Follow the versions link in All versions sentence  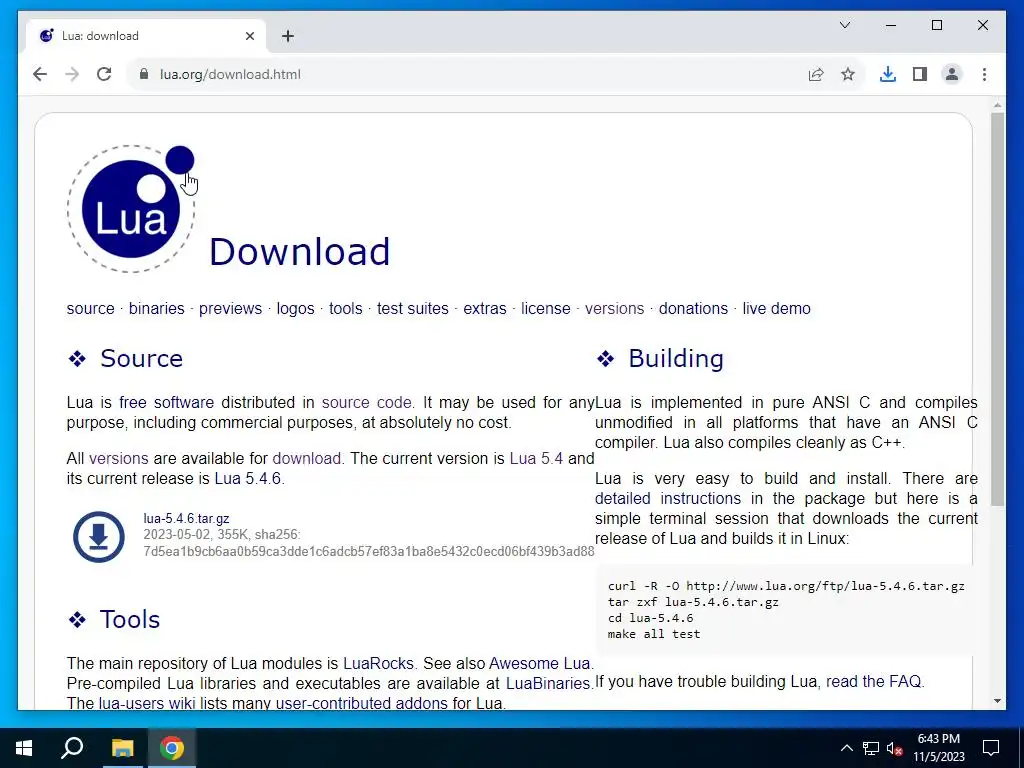pos(119,458)
